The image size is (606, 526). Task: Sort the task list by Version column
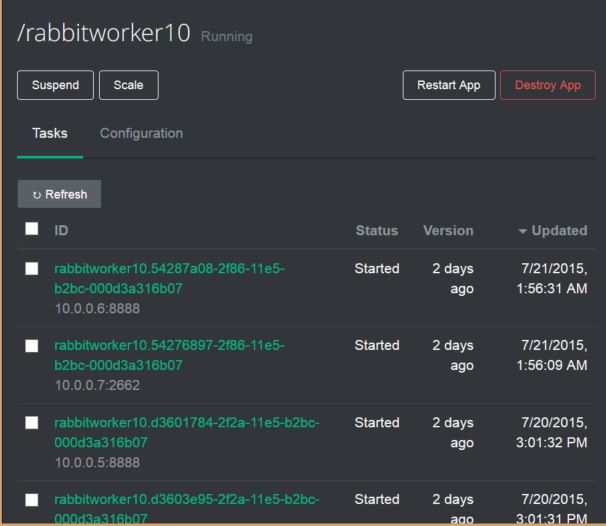pyautogui.click(x=448, y=231)
